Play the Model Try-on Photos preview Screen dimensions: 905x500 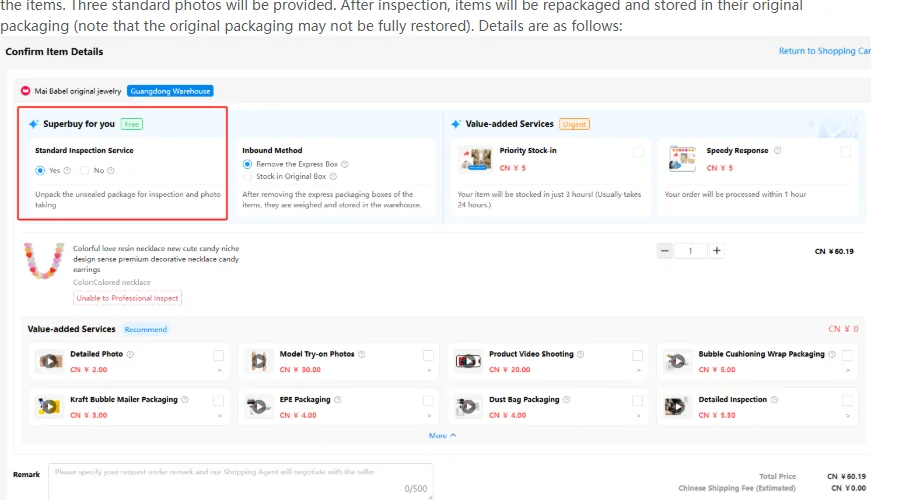[x=259, y=361]
